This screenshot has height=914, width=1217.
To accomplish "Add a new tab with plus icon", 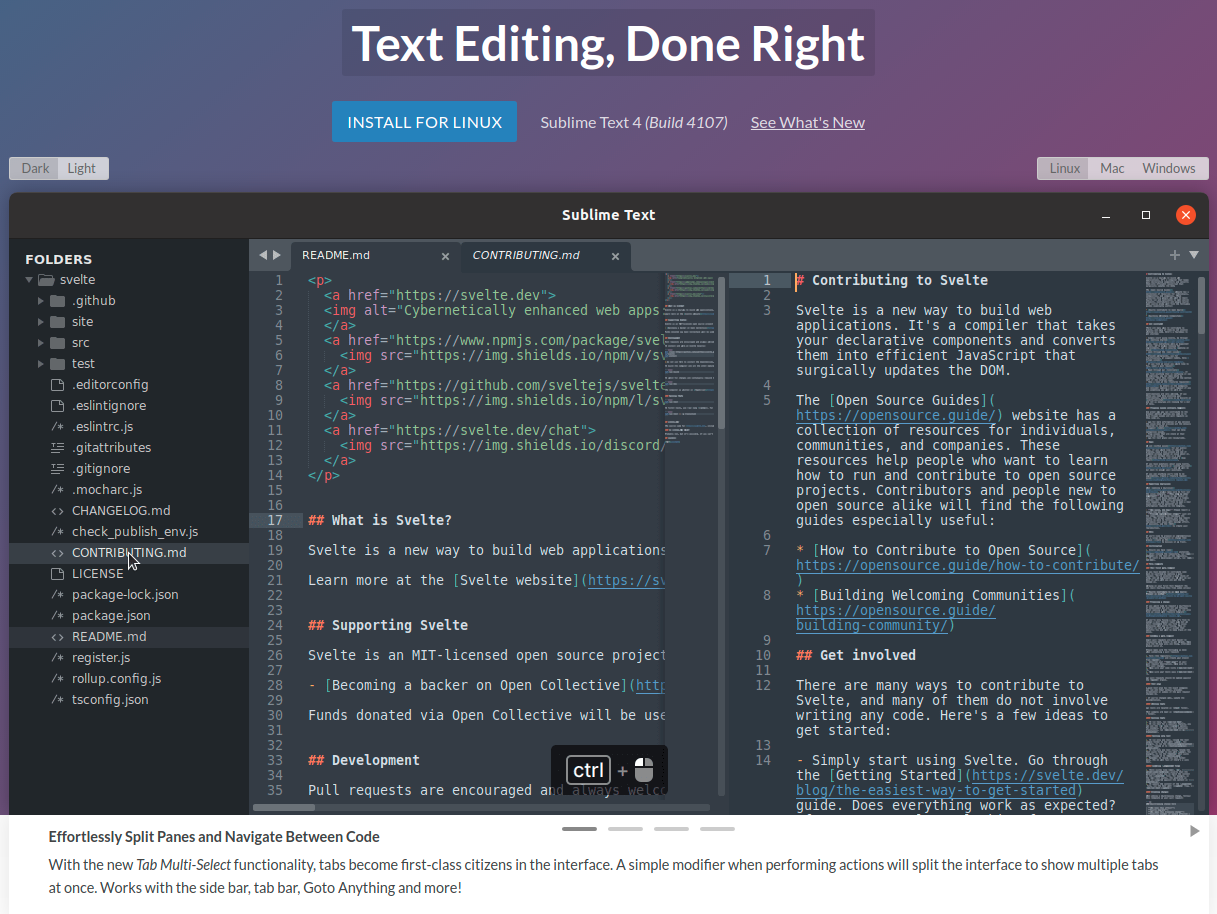I will coord(1175,255).
